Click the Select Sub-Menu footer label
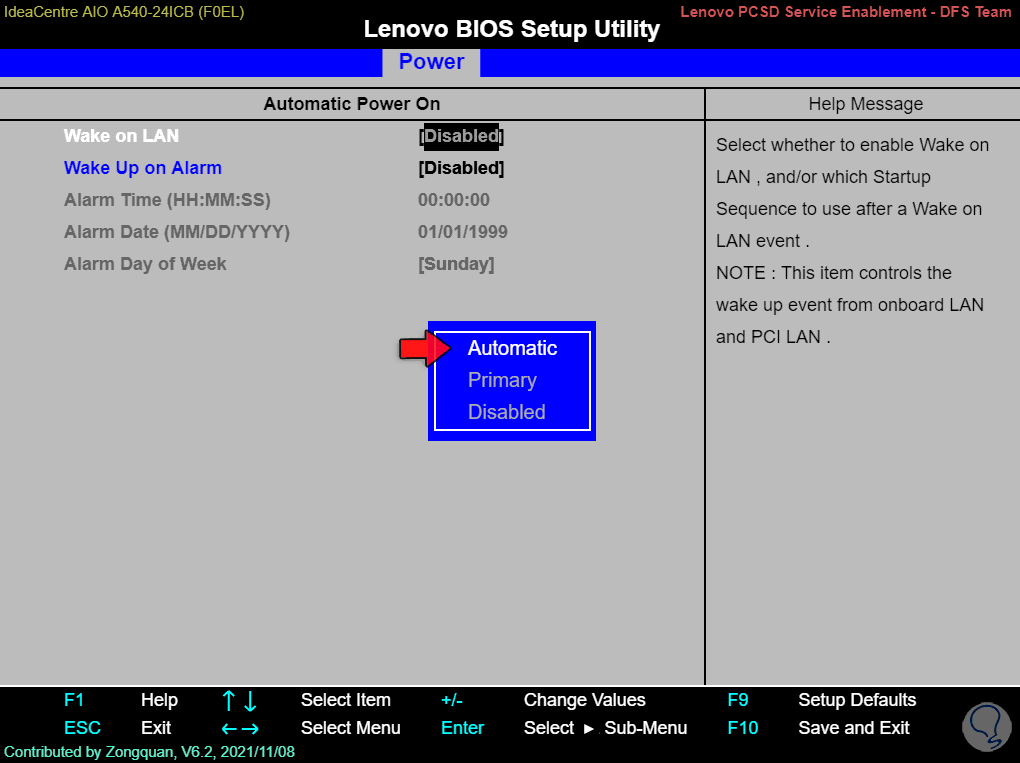Screen dimensions: 1020x763 click(x=605, y=728)
